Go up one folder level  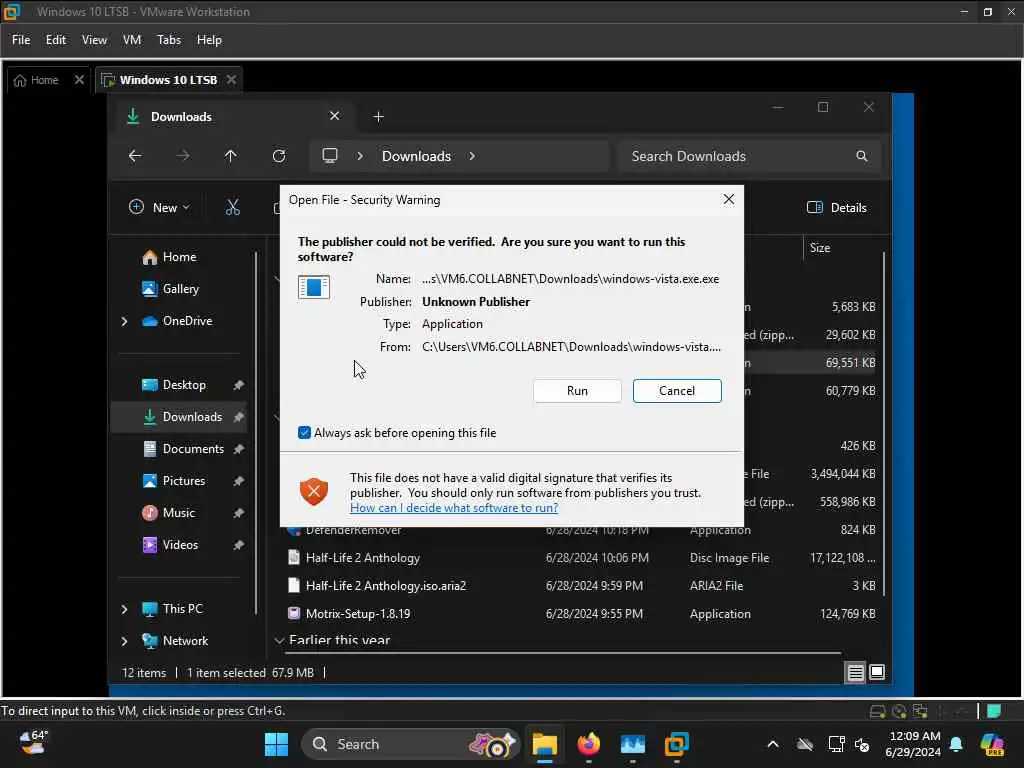(231, 156)
